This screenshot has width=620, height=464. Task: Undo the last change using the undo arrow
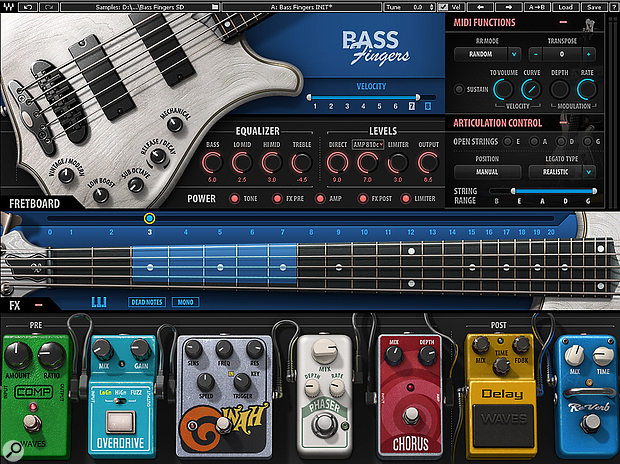28,7
